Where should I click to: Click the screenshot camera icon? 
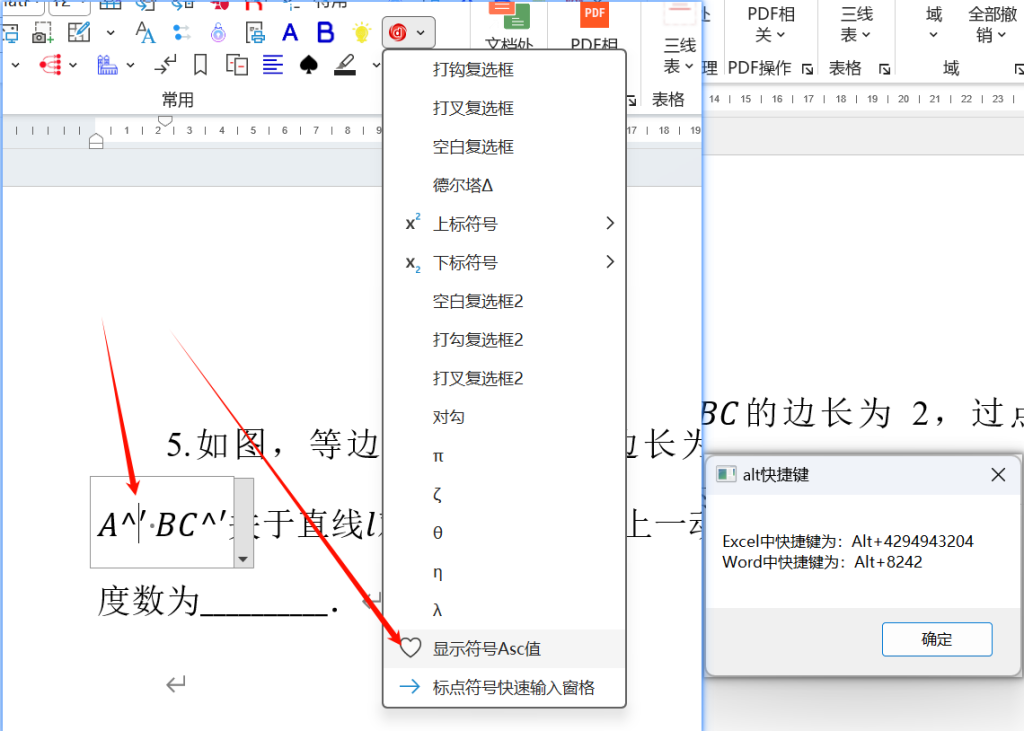click(42, 32)
